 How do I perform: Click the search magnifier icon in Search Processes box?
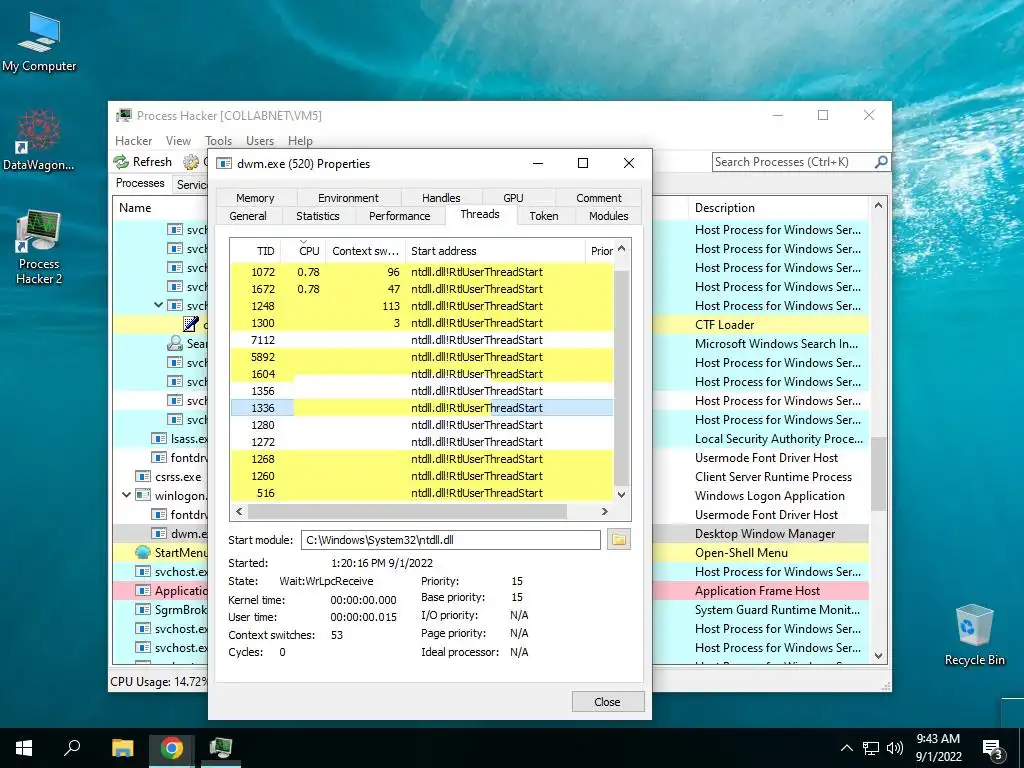click(x=881, y=161)
